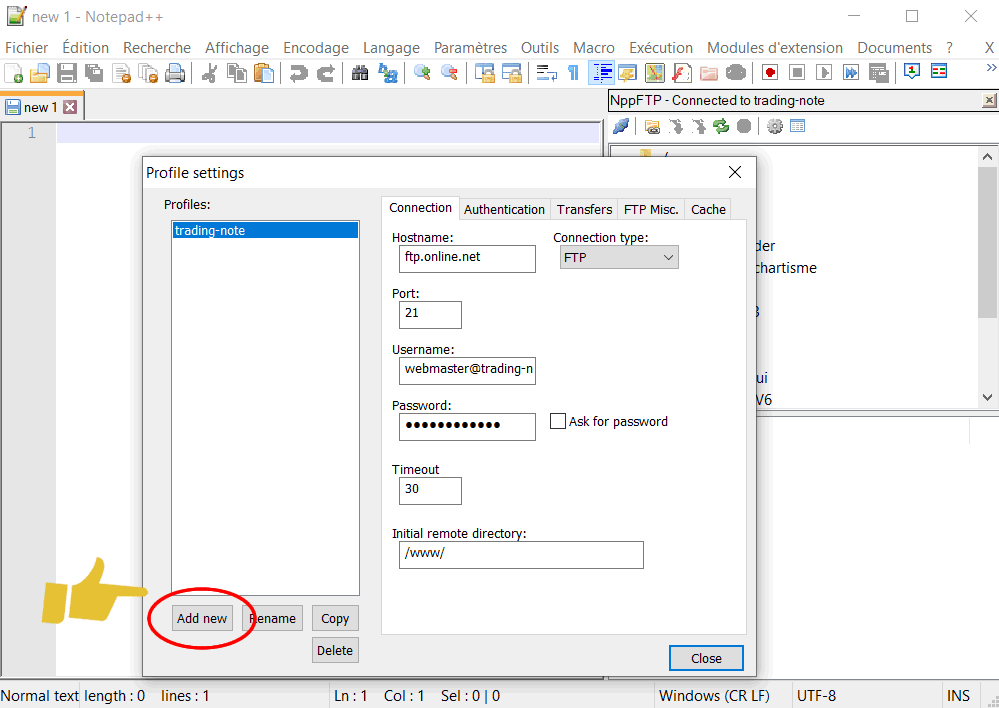
Task: Click the Paste clipboard toolbar icon
Action: coord(263,73)
